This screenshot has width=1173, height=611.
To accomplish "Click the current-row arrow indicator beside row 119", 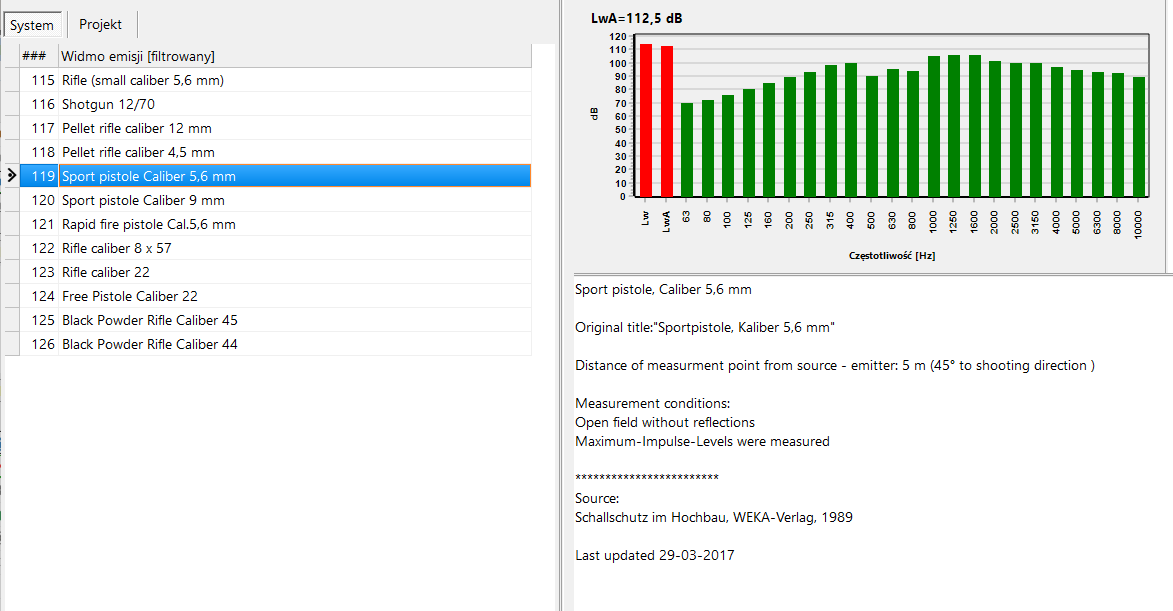I will [x=11, y=176].
